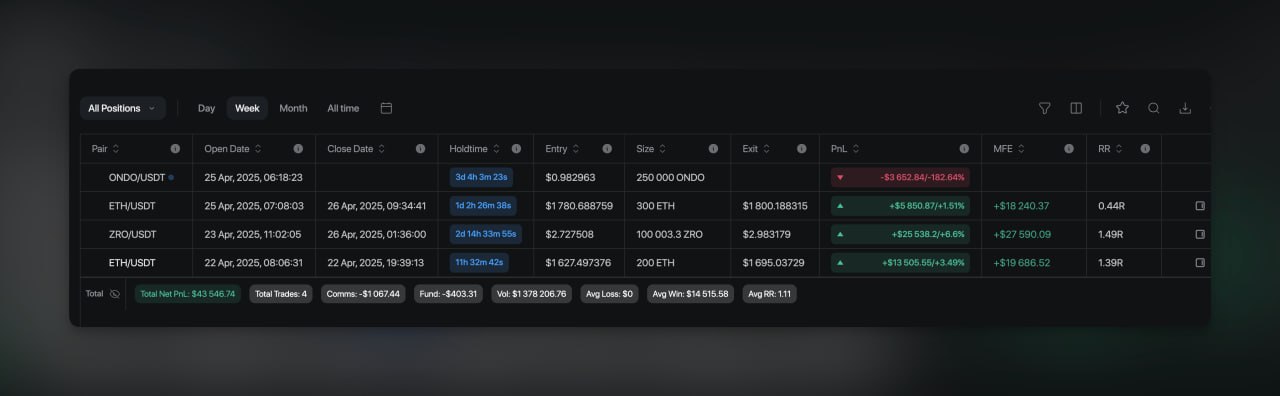Show info for the Entry column
Image resolution: width=1280 pixels, height=396 pixels.
pyautogui.click(x=607, y=149)
